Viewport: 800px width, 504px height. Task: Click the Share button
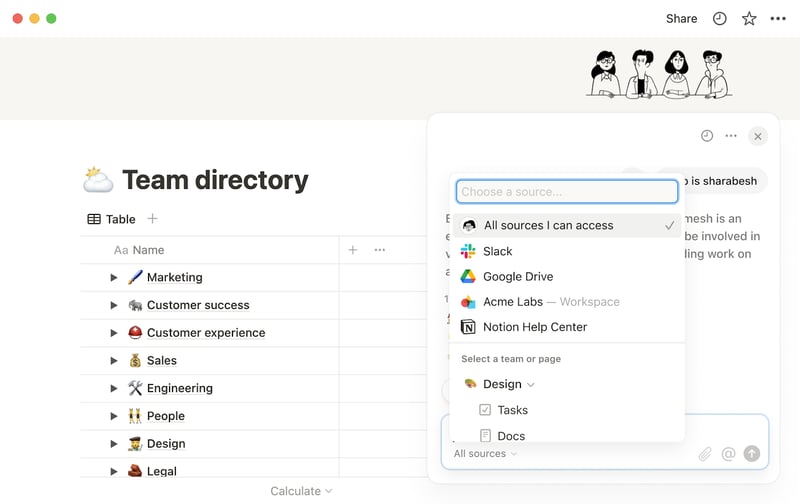click(681, 19)
